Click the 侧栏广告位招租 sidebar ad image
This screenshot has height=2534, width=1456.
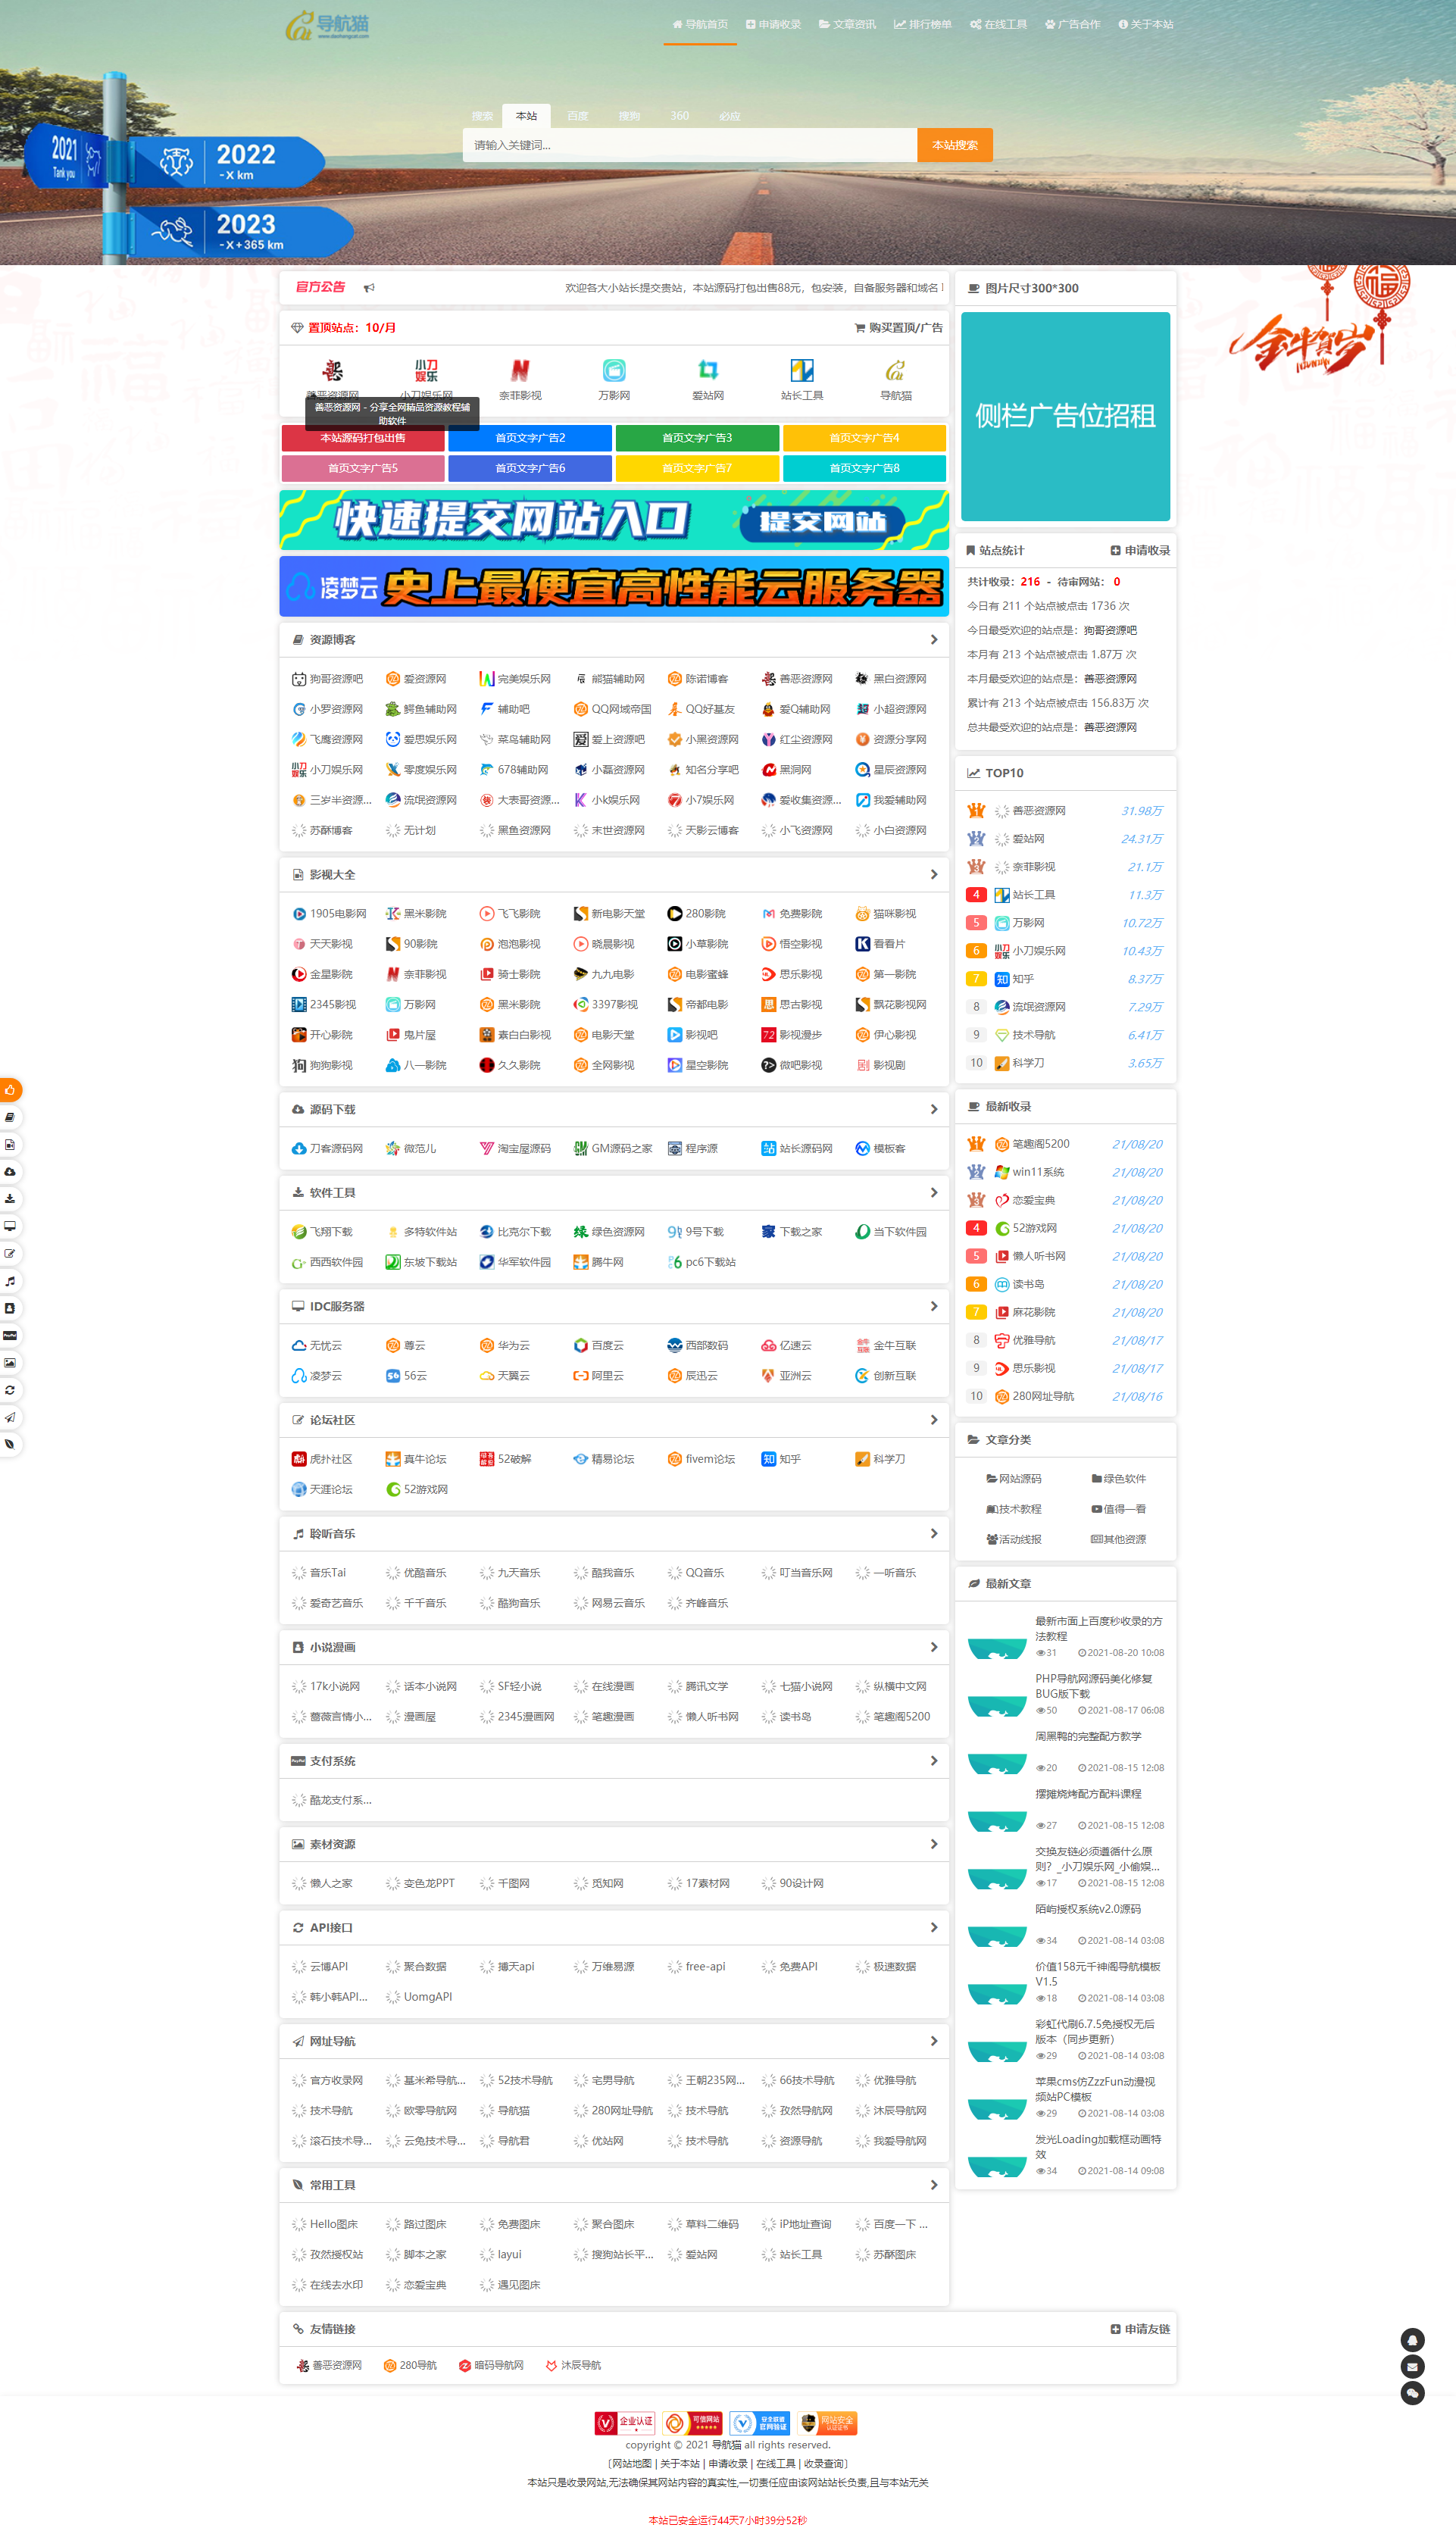(1065, 417)
